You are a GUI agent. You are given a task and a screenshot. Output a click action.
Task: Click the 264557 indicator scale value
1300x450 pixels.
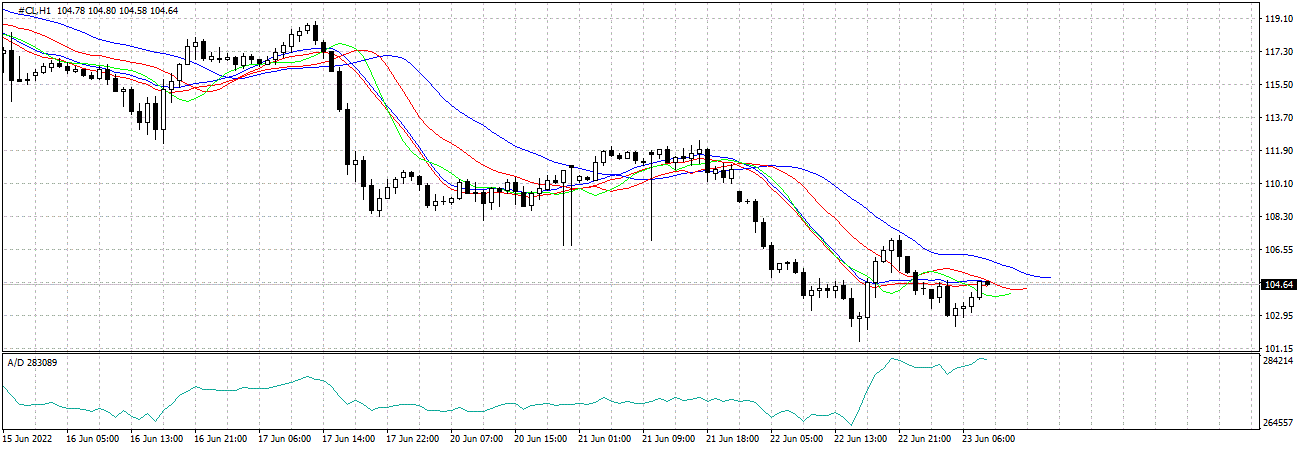[1276, 423]
